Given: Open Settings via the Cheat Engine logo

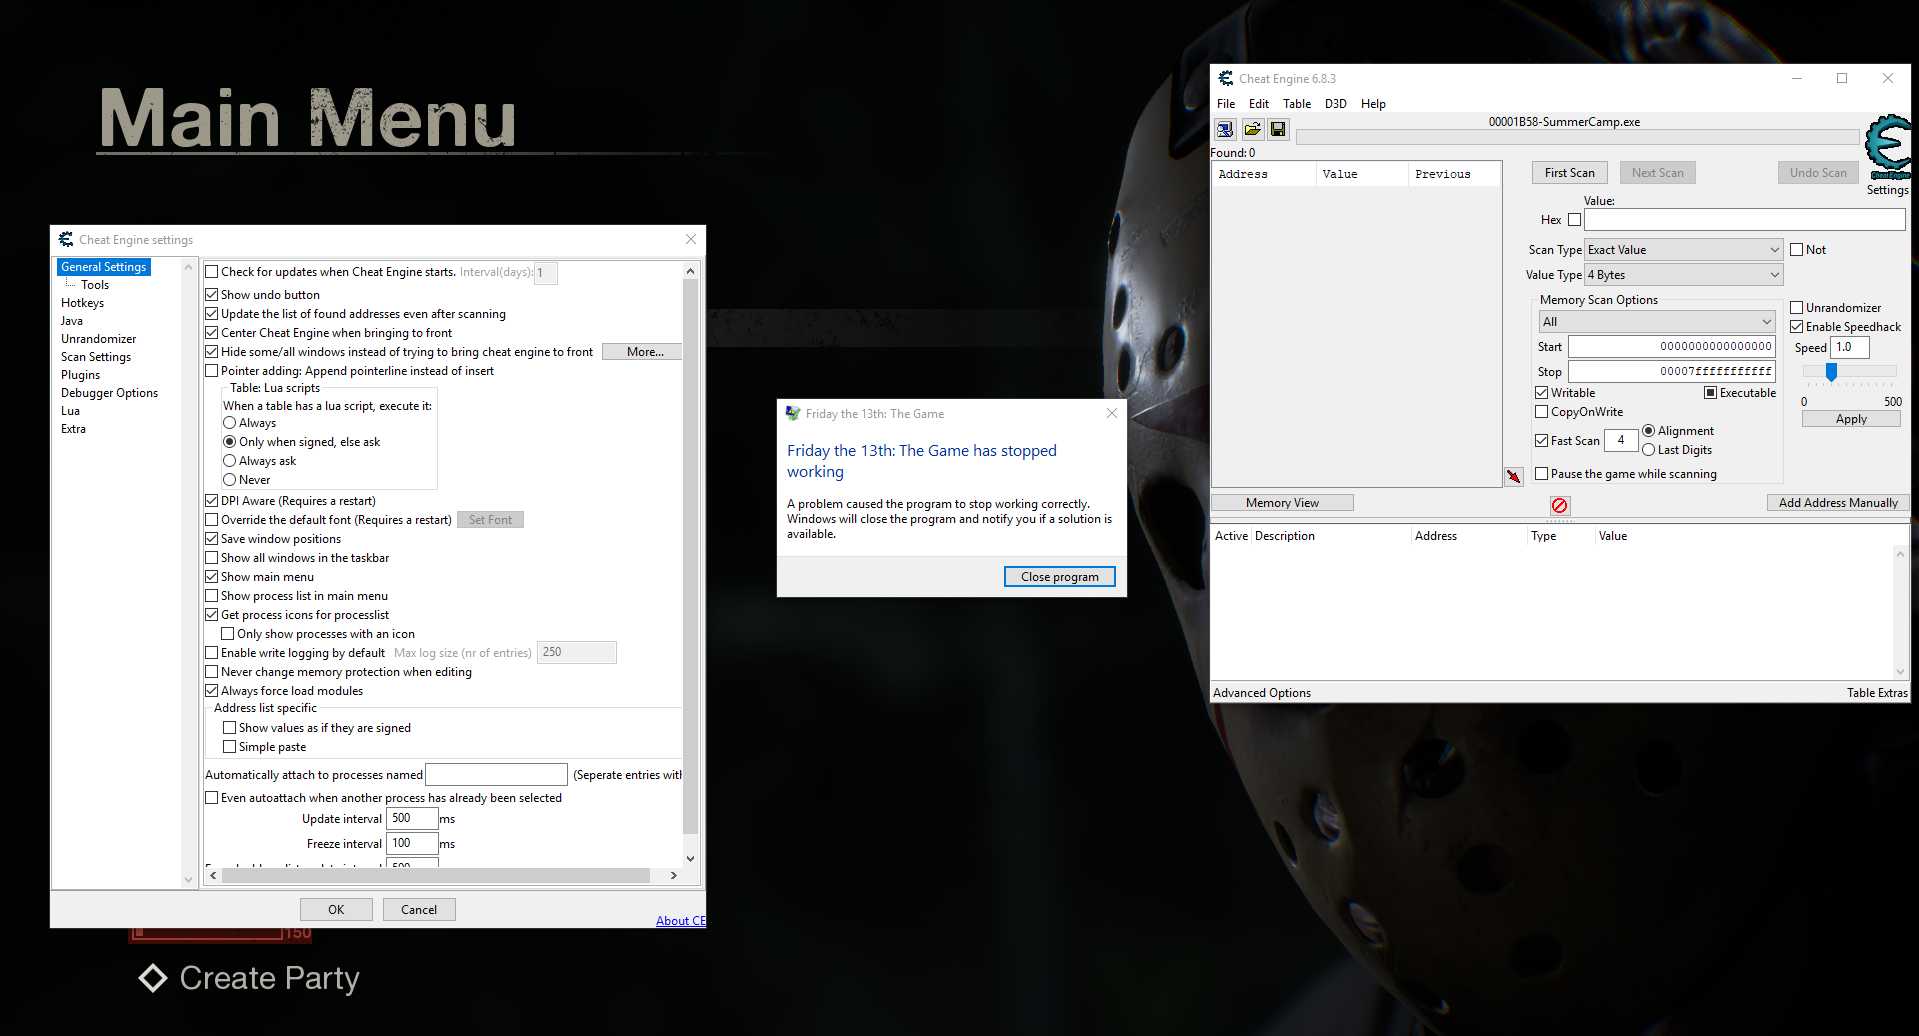Looking at the screenshot, I should click(x=1887, y=150).
